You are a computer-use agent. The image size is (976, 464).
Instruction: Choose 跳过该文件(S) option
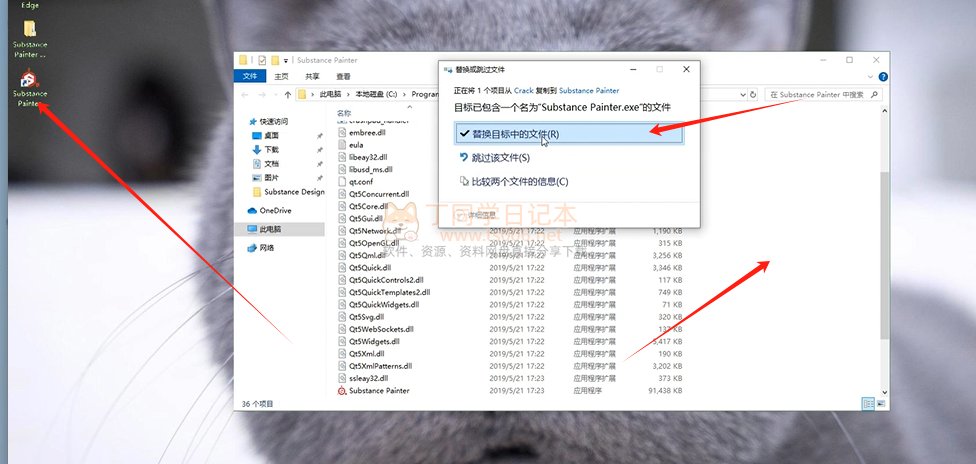coord(494,158)
